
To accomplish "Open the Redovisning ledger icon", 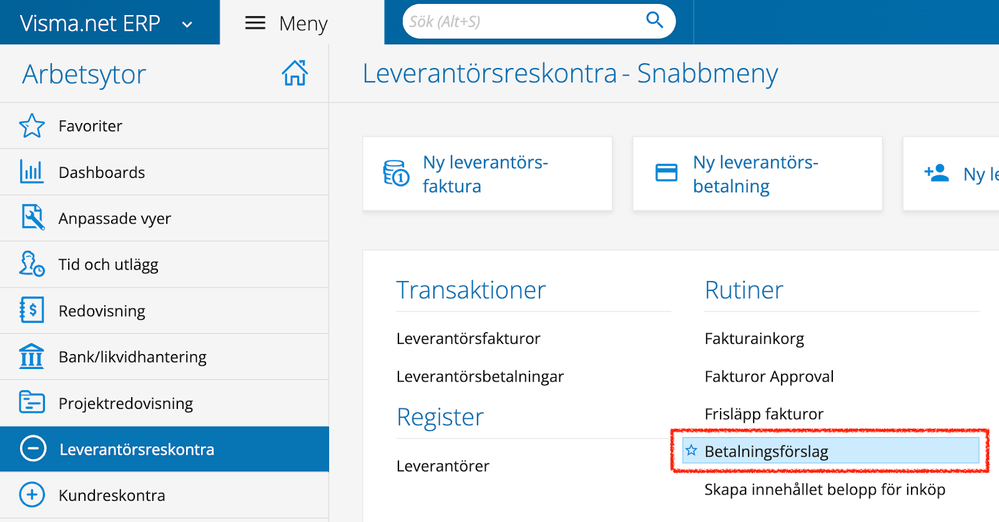I will (x=32, y=310).
